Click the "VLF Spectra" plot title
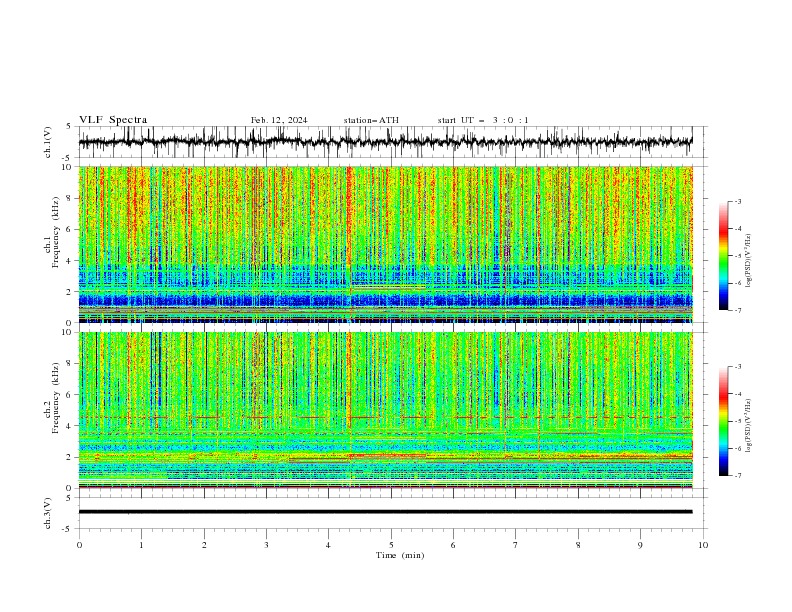792x612 pixels. [113, 120]
